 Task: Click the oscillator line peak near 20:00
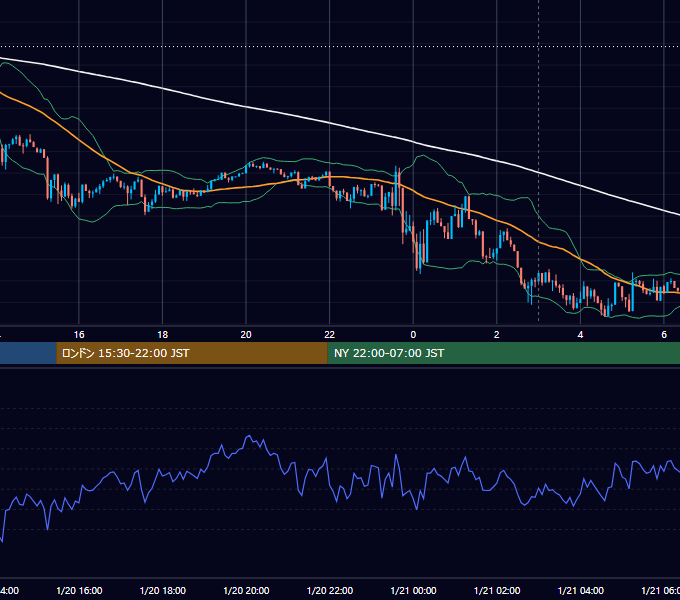click(249, 436)
